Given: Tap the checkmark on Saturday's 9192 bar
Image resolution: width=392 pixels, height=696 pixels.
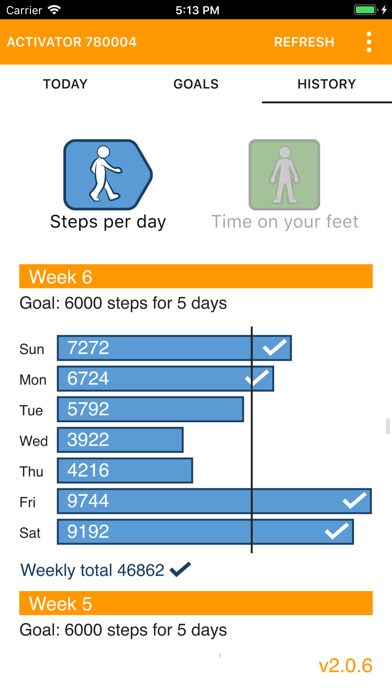Looking at the screenshot, I should click(x=337, y=531).
